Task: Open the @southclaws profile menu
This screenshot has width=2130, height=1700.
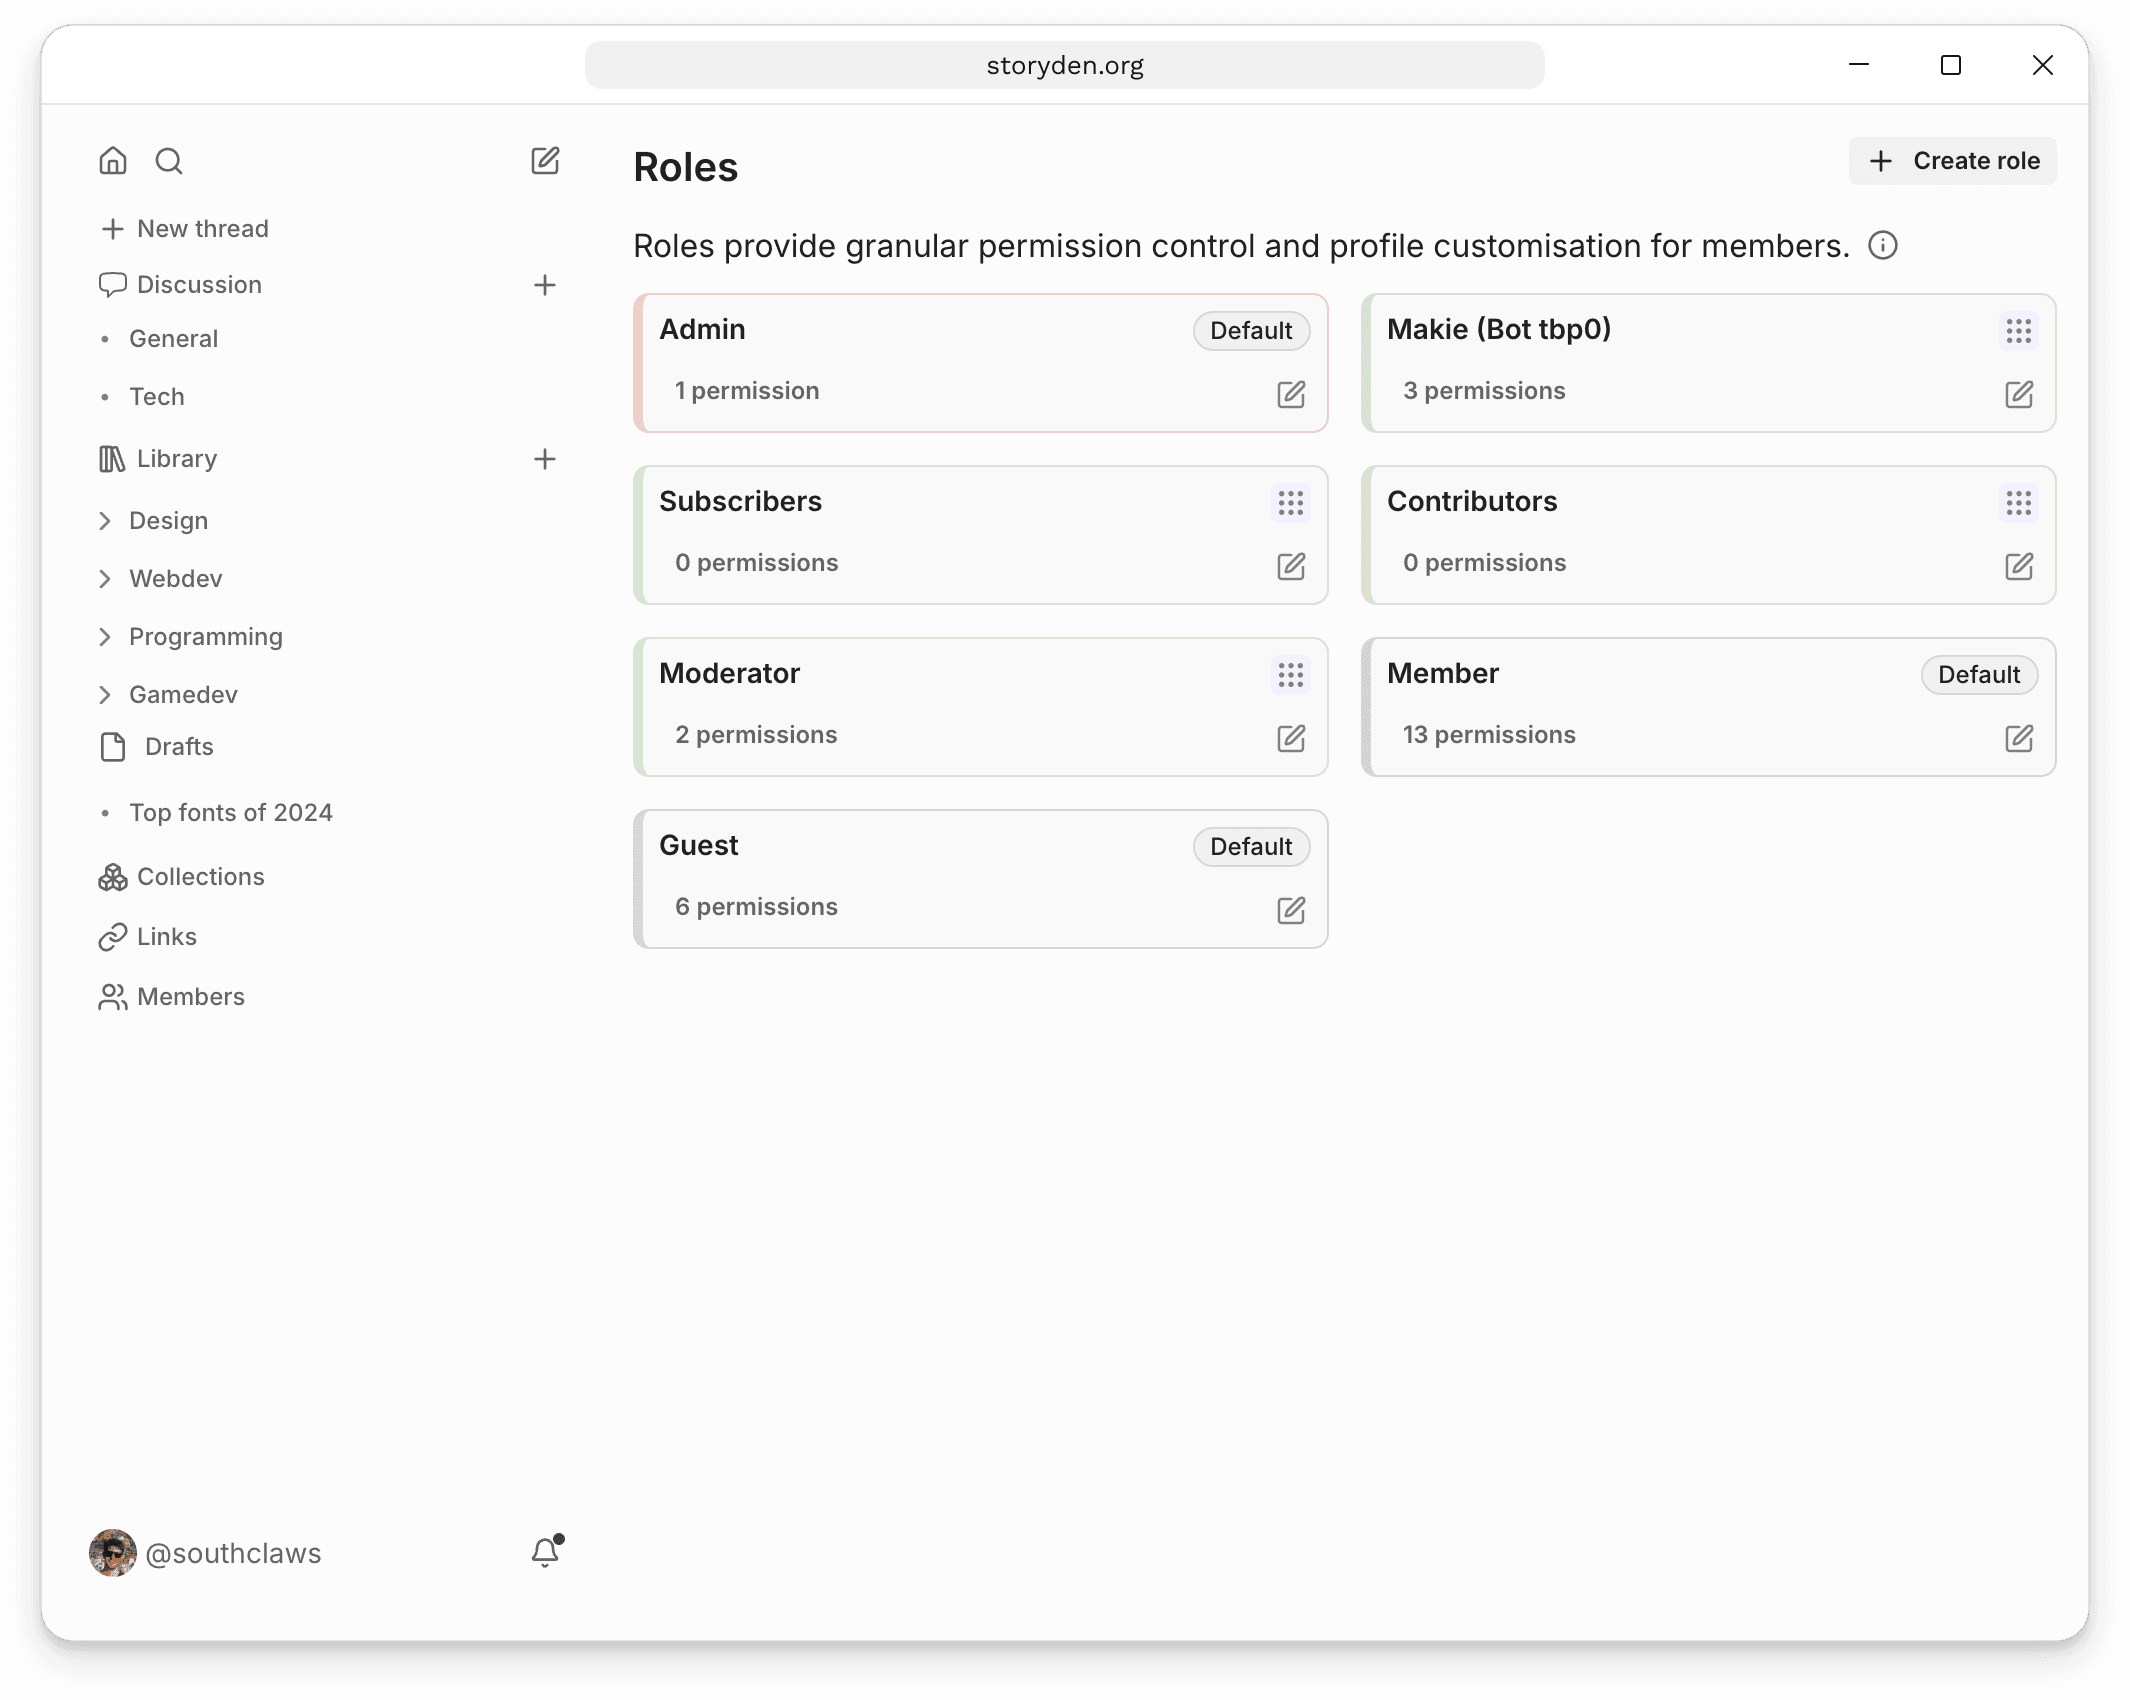Action: [x=206, y=1553]
